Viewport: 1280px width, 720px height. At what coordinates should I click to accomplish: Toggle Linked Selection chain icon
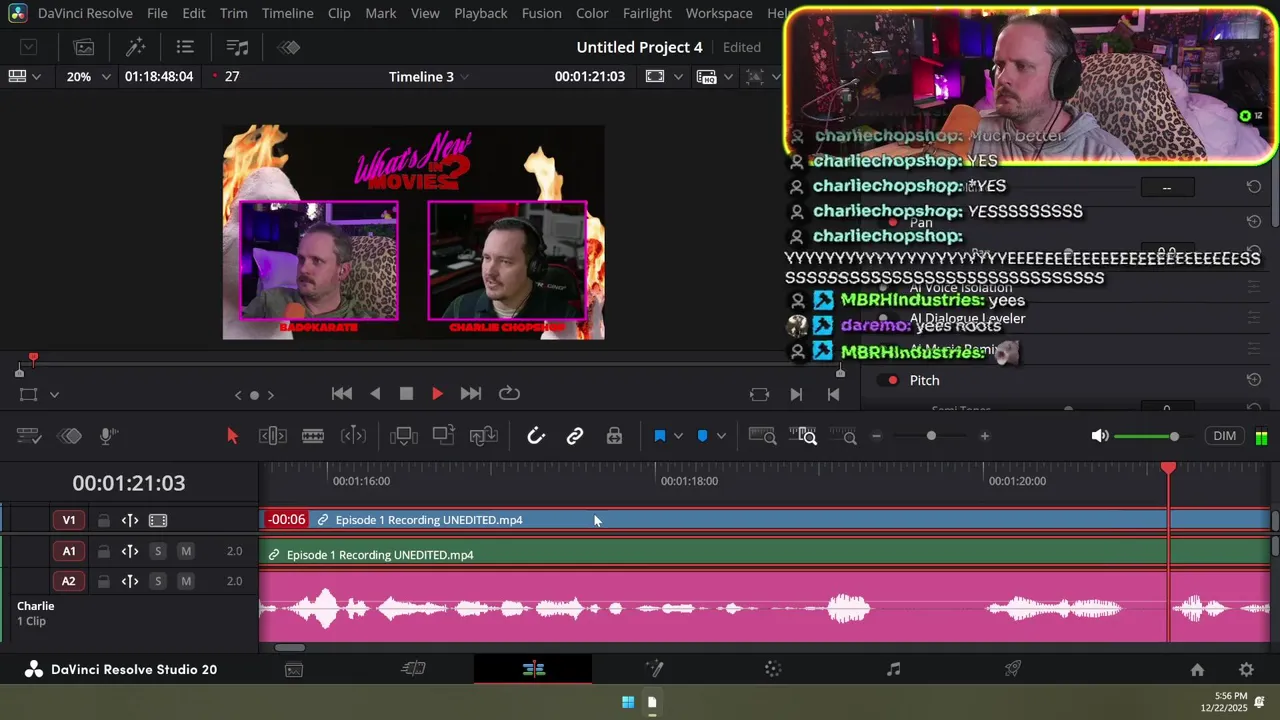click(575, 436)
